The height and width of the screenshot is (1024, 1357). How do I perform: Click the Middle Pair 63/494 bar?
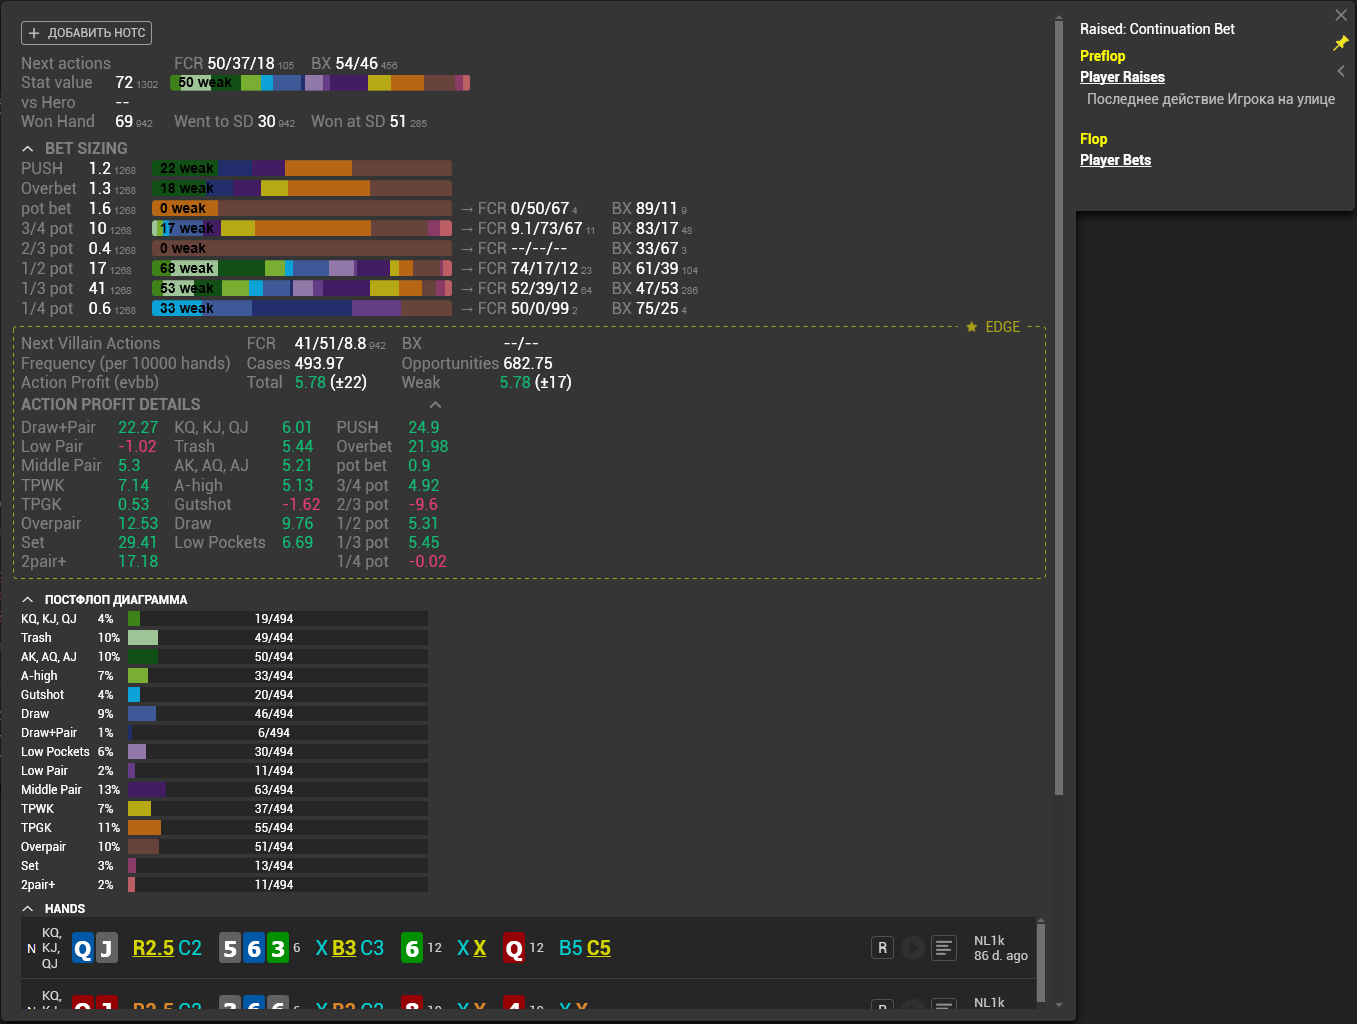tap(277, 790)
